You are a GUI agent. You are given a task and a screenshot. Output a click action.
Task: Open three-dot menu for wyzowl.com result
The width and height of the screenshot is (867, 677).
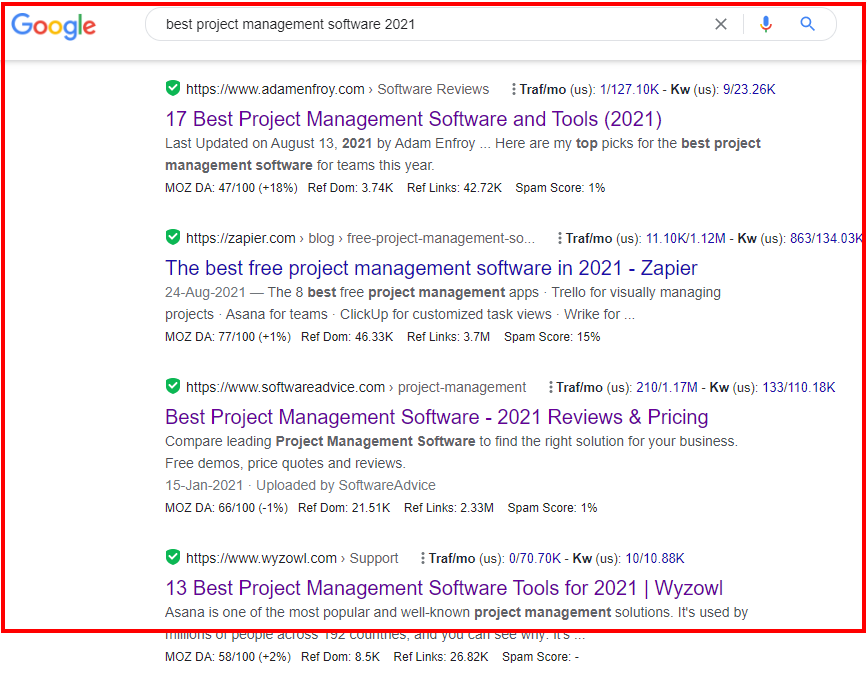click(422, 558)
